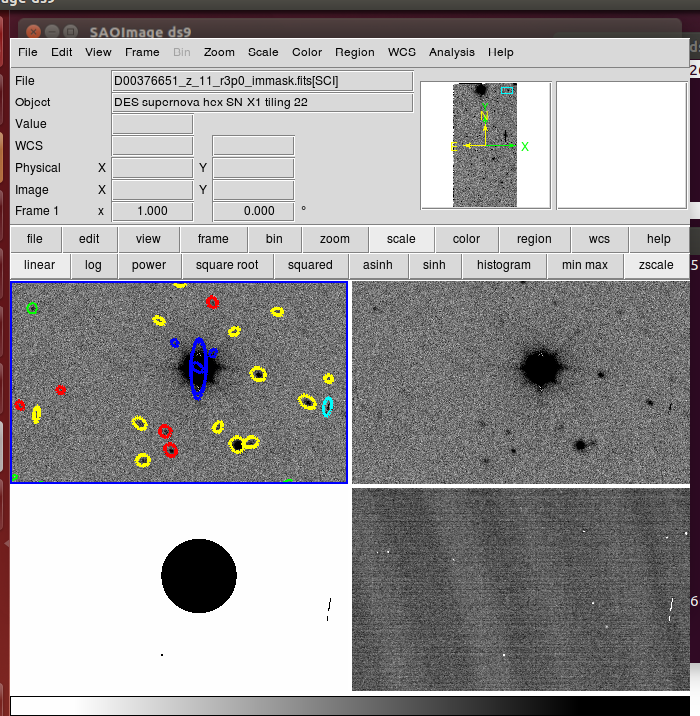Select the cyan ellipse region marker
Viewport: 700px width, 716px height.
tap(327, 406)
